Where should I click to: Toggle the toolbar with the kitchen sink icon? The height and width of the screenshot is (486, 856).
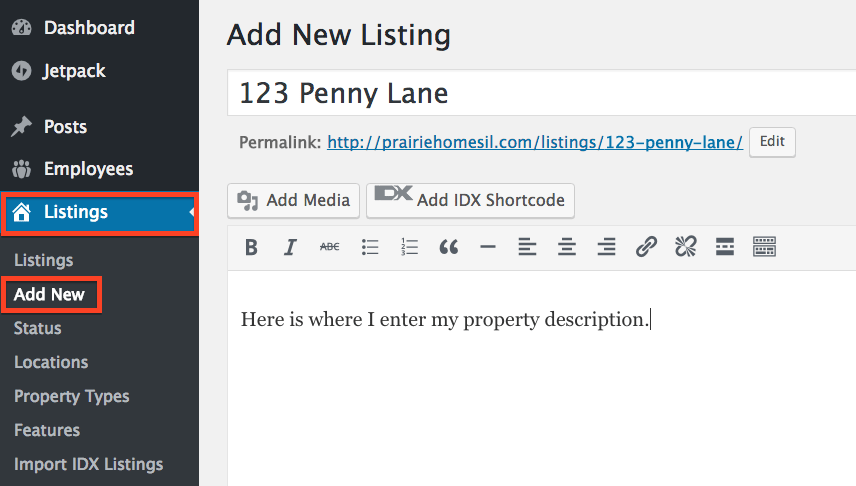764,247
